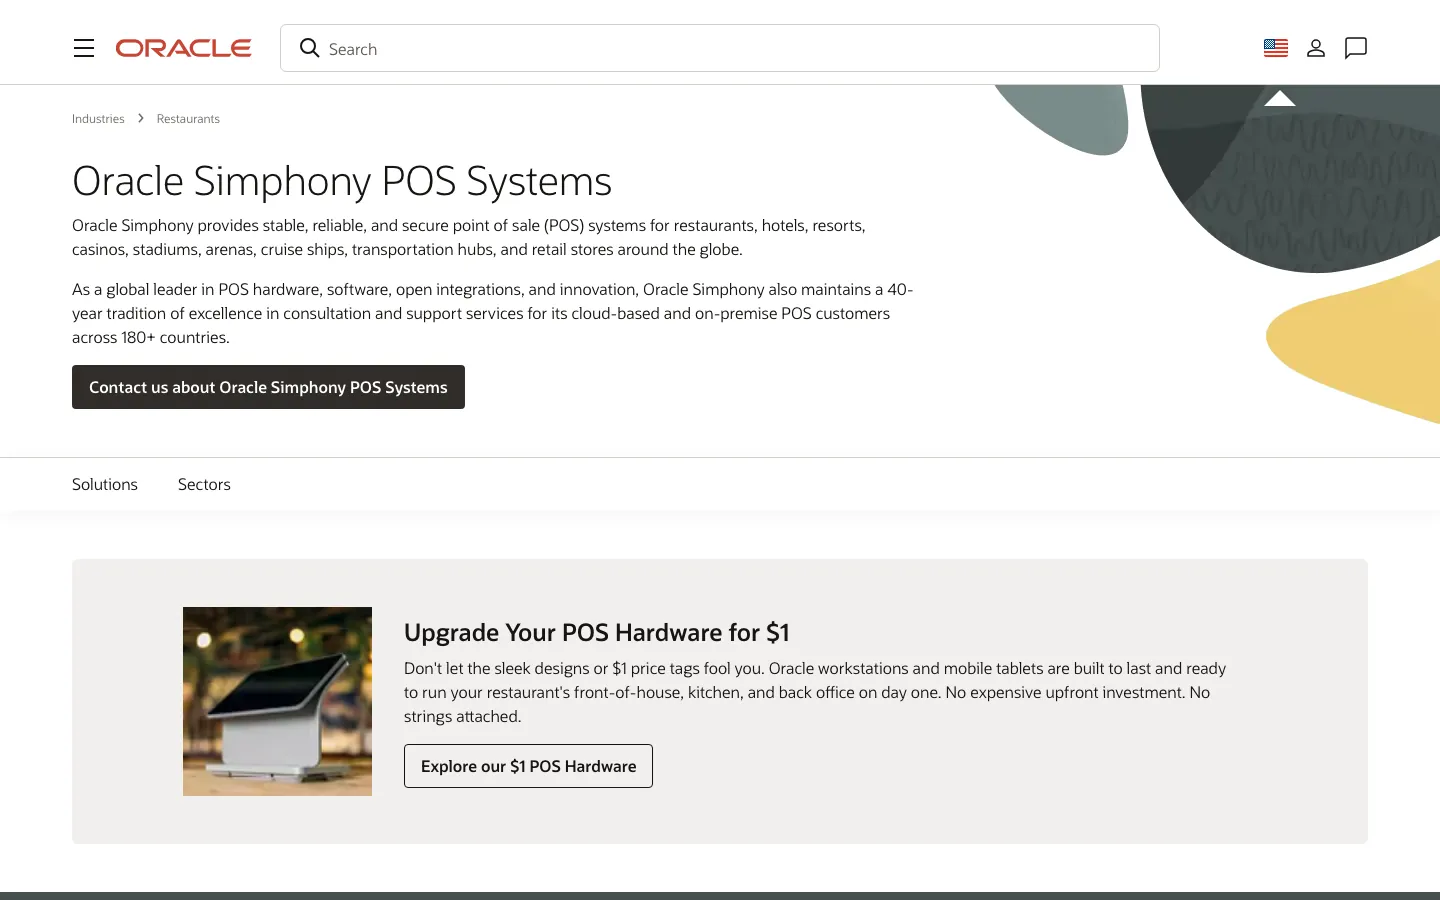Switch to the Sectors tab
Viewport: 1440px width, 900px height.
(204, 484)
